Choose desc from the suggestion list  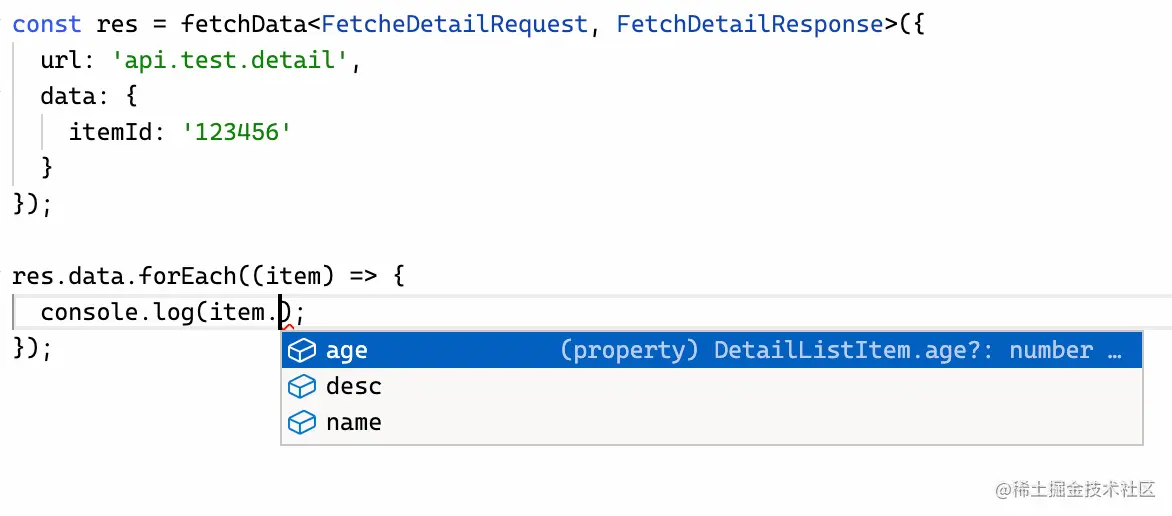[354, 386]
